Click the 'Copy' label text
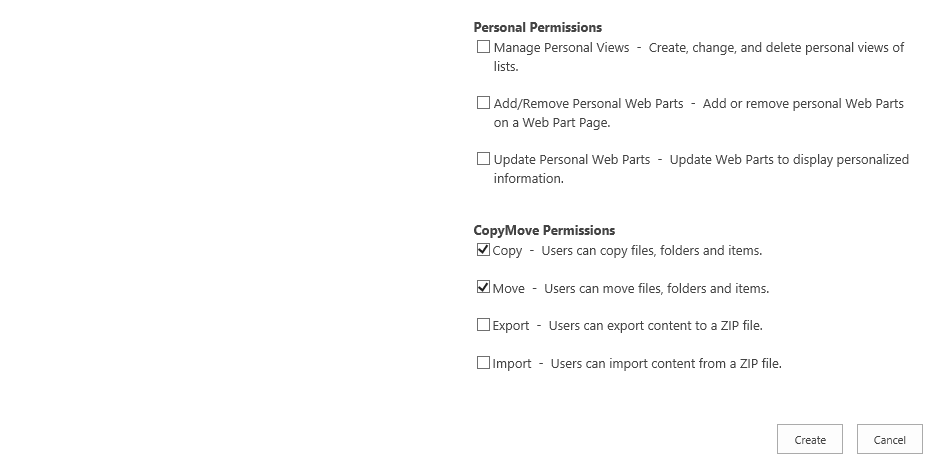Viewport: 930px width, 461px height. pyautogui.click(x=508, y=251)
